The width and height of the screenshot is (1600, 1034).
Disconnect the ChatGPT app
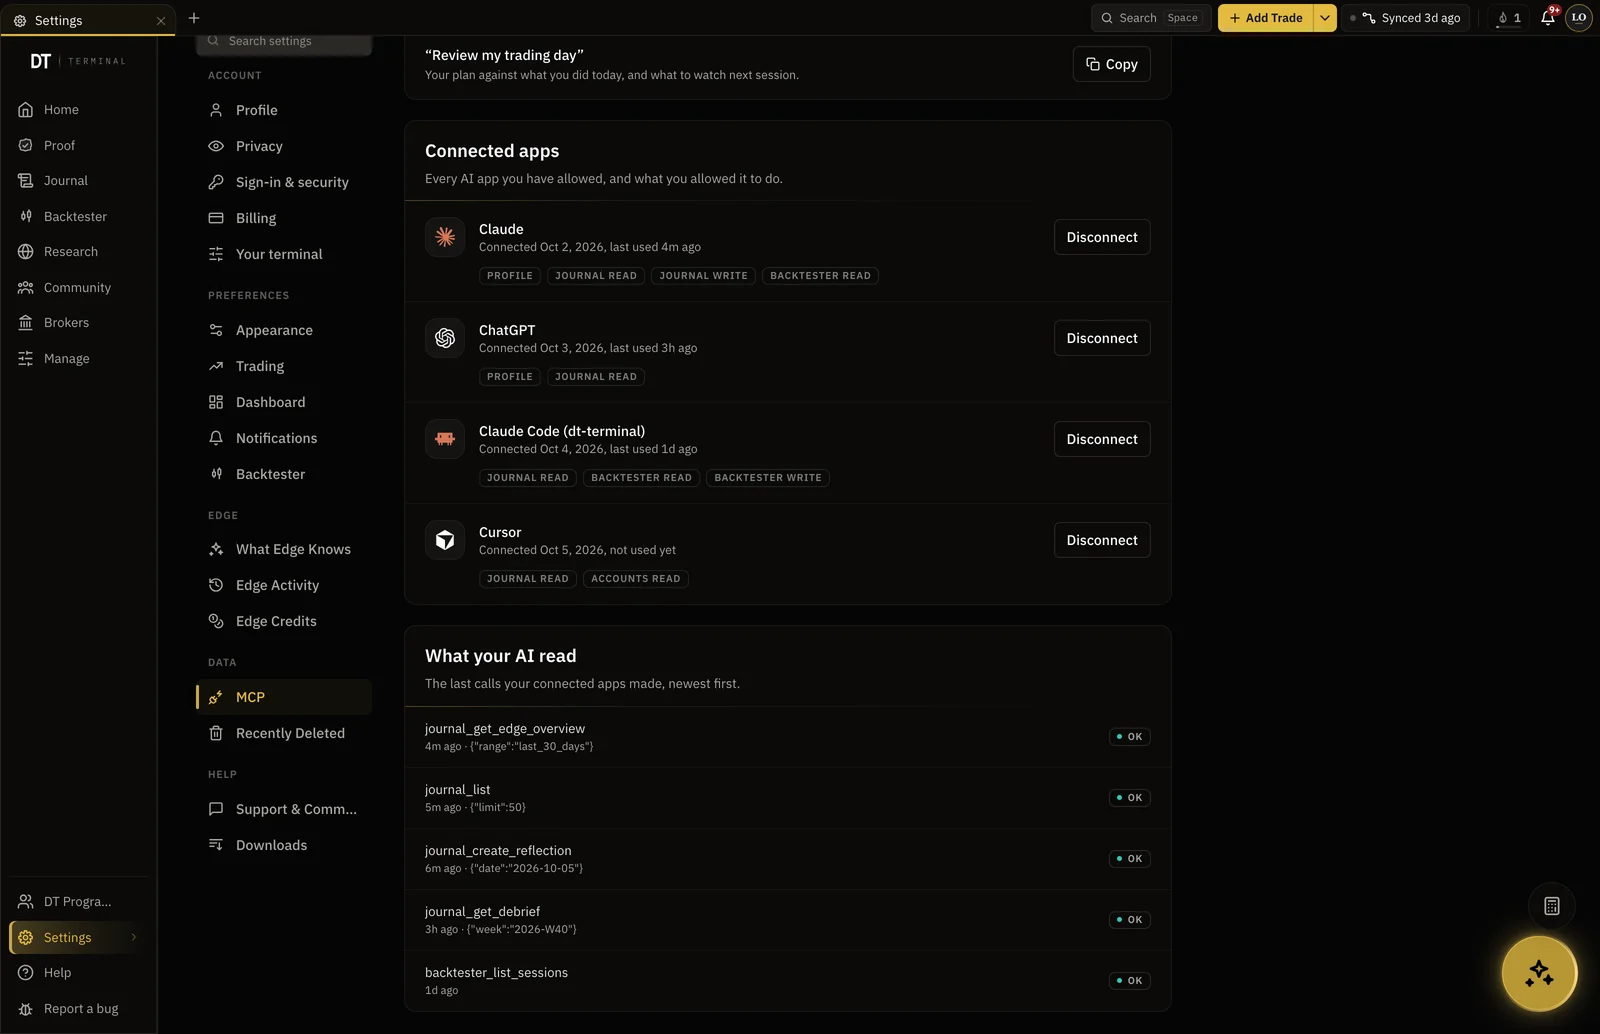1102,338
